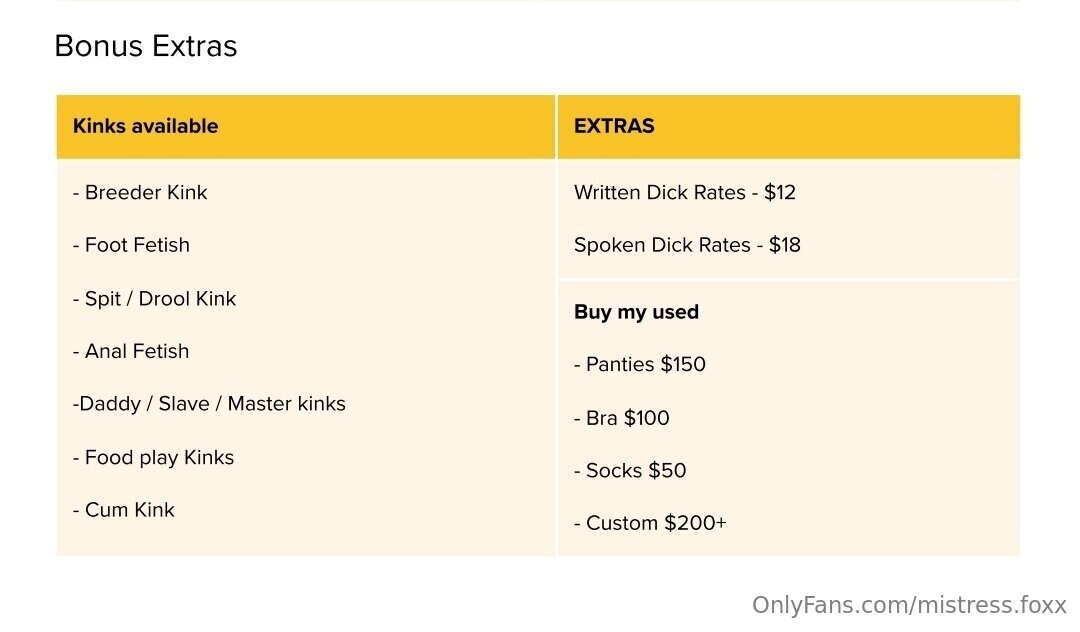Pick the Foot Fetish list entry
Image resolution: width=1080 pixels, height=632 pixels.
pyautogui.click(x=131, y=245)
